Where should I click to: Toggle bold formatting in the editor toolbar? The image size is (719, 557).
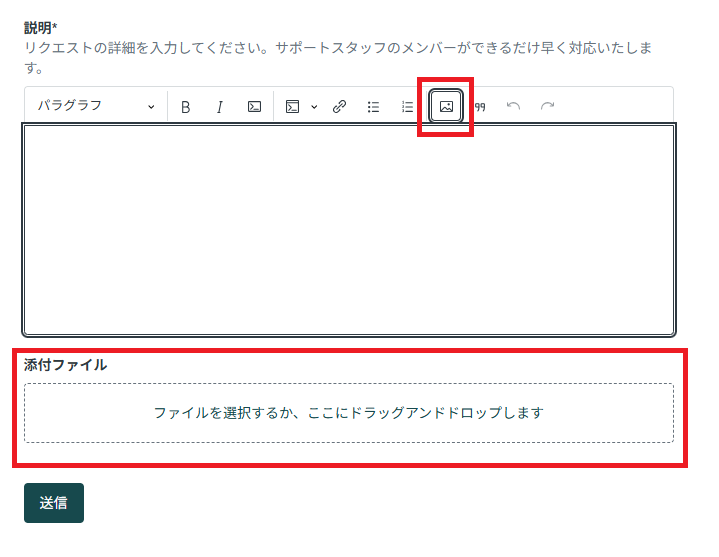185,107
